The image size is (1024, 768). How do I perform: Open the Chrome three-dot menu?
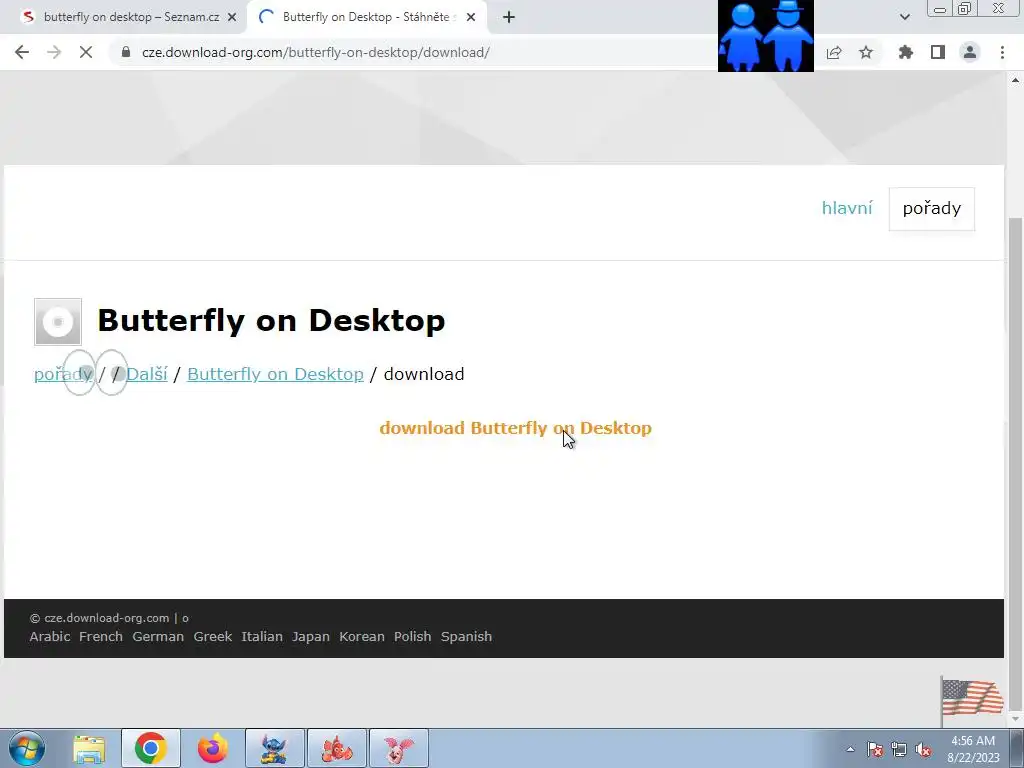coord(1002,52)
